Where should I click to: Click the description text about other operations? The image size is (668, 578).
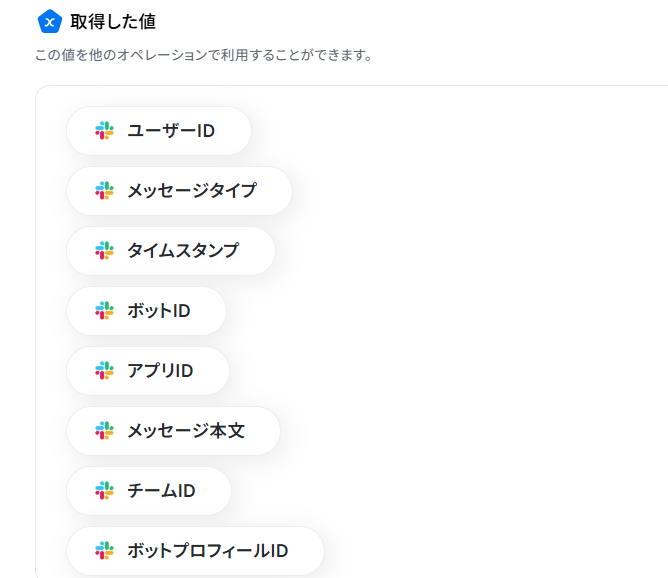coord(204,55)
